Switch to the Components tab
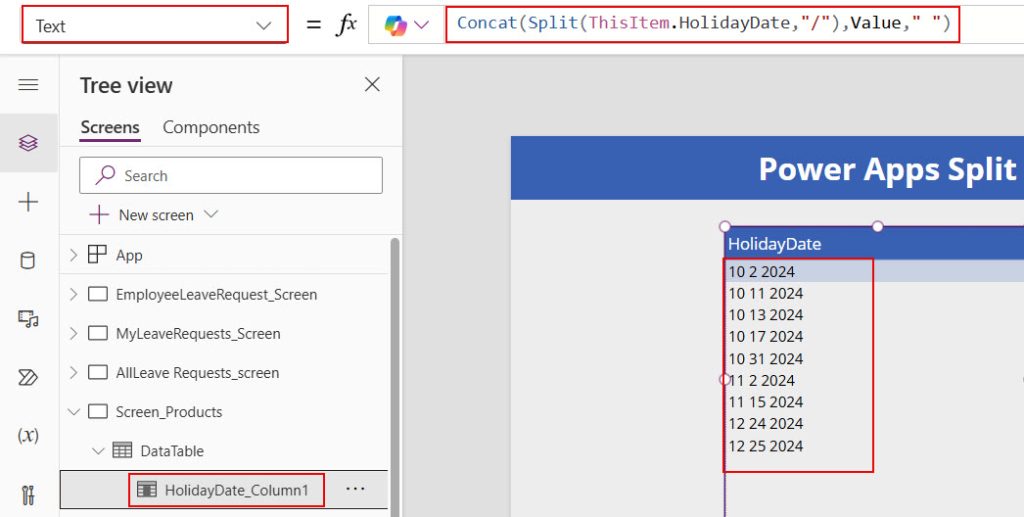The width and height of the screenshot is (1024, 517). [211, 127]
